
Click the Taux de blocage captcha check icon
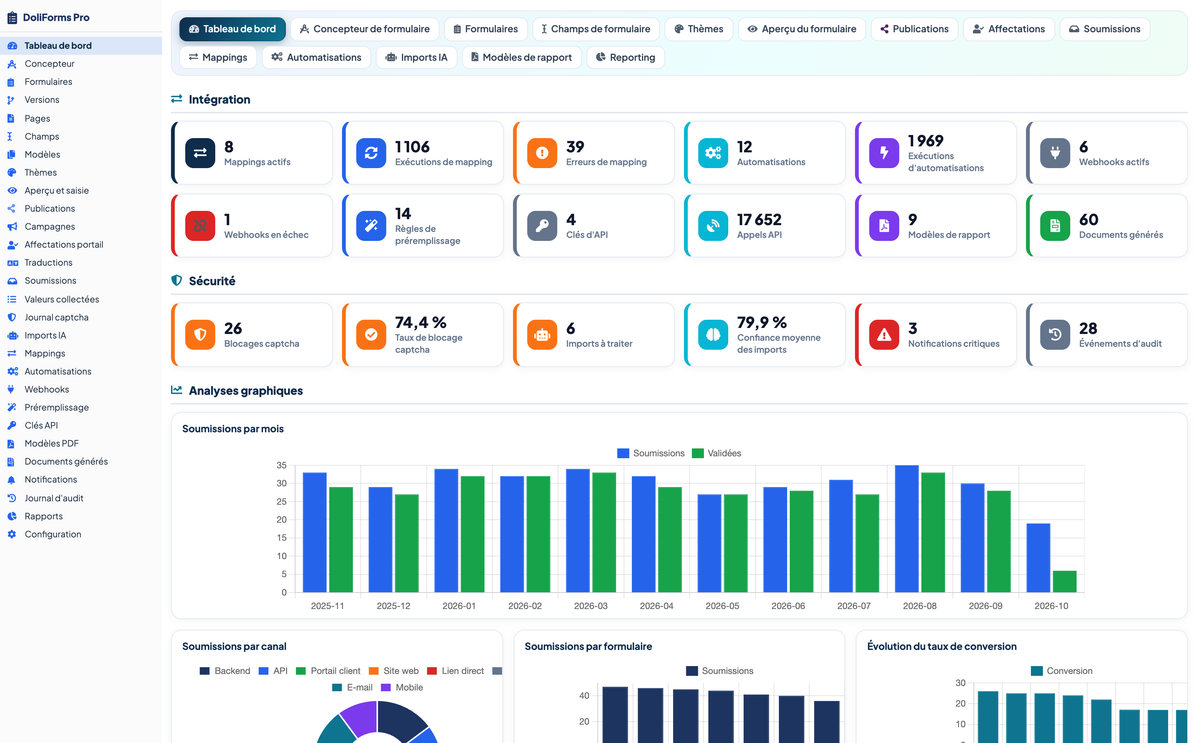(371, 335)
